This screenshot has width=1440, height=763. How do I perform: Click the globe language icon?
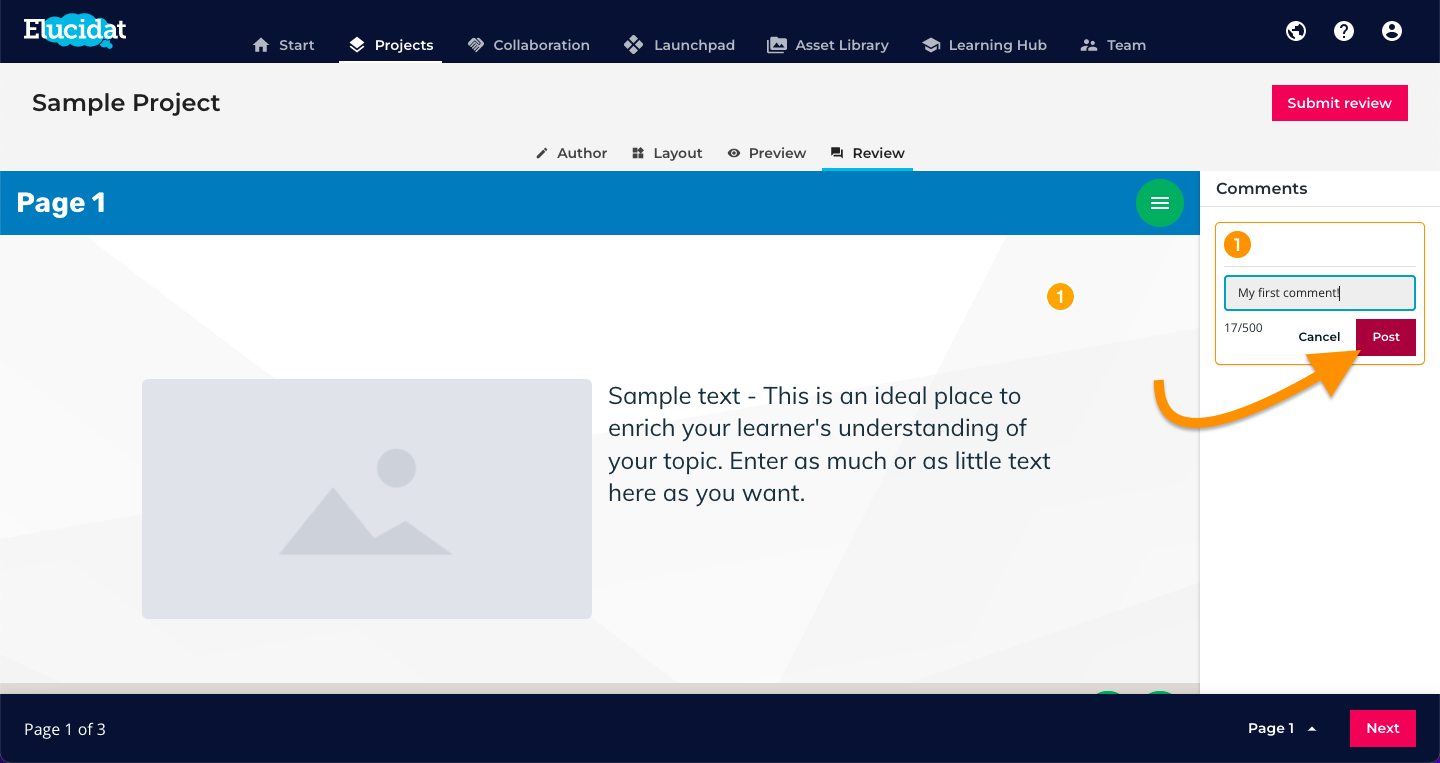1296,31
